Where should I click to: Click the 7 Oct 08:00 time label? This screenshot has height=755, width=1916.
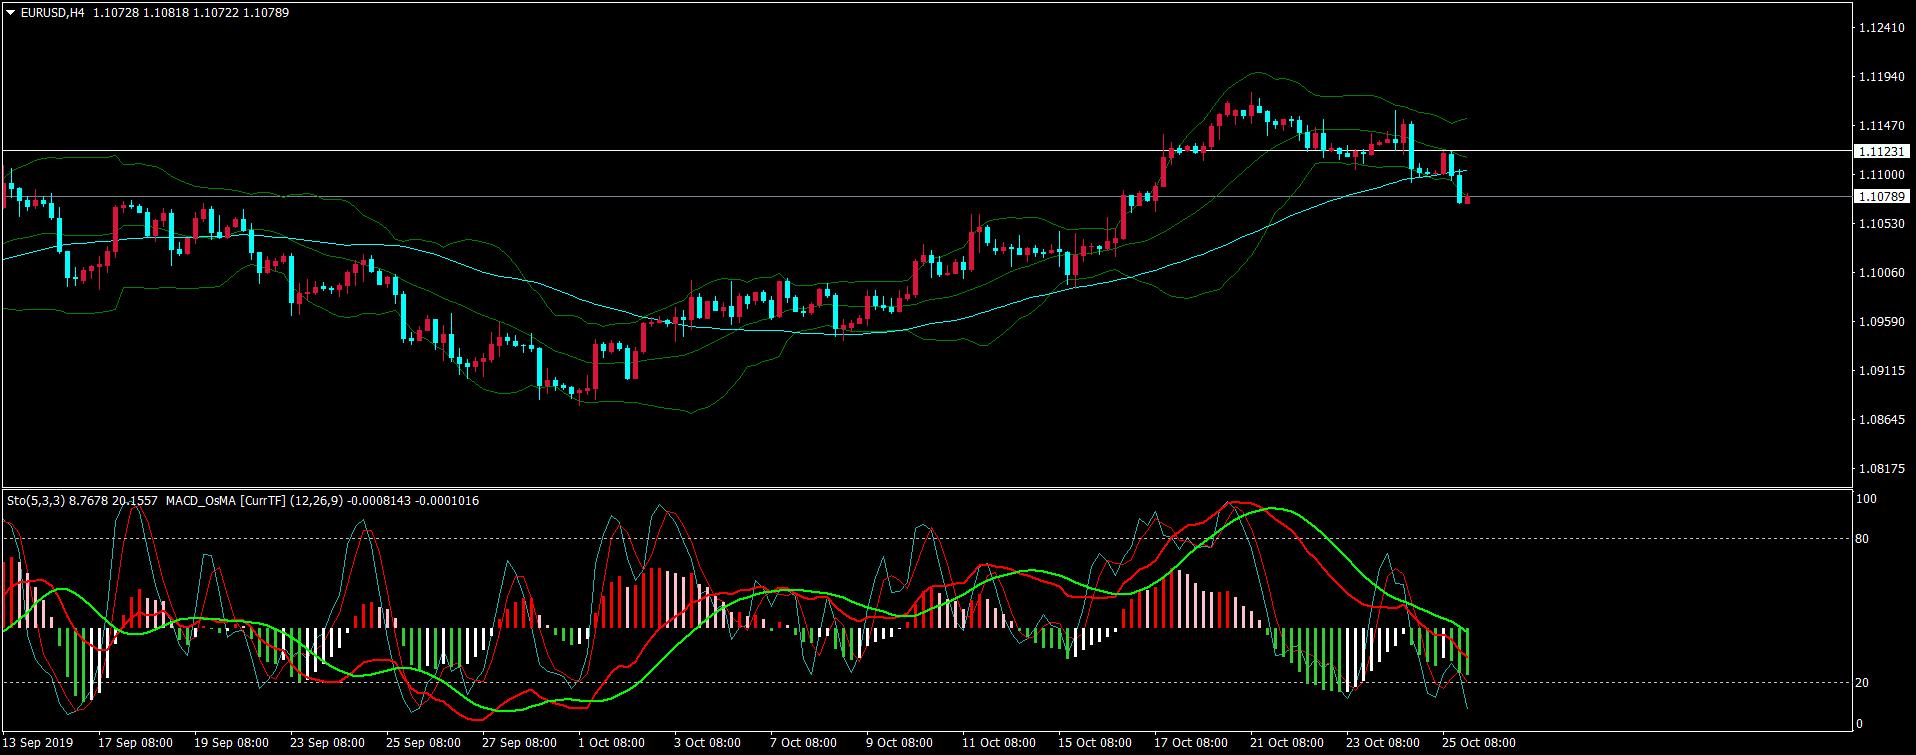coord(805,743)
